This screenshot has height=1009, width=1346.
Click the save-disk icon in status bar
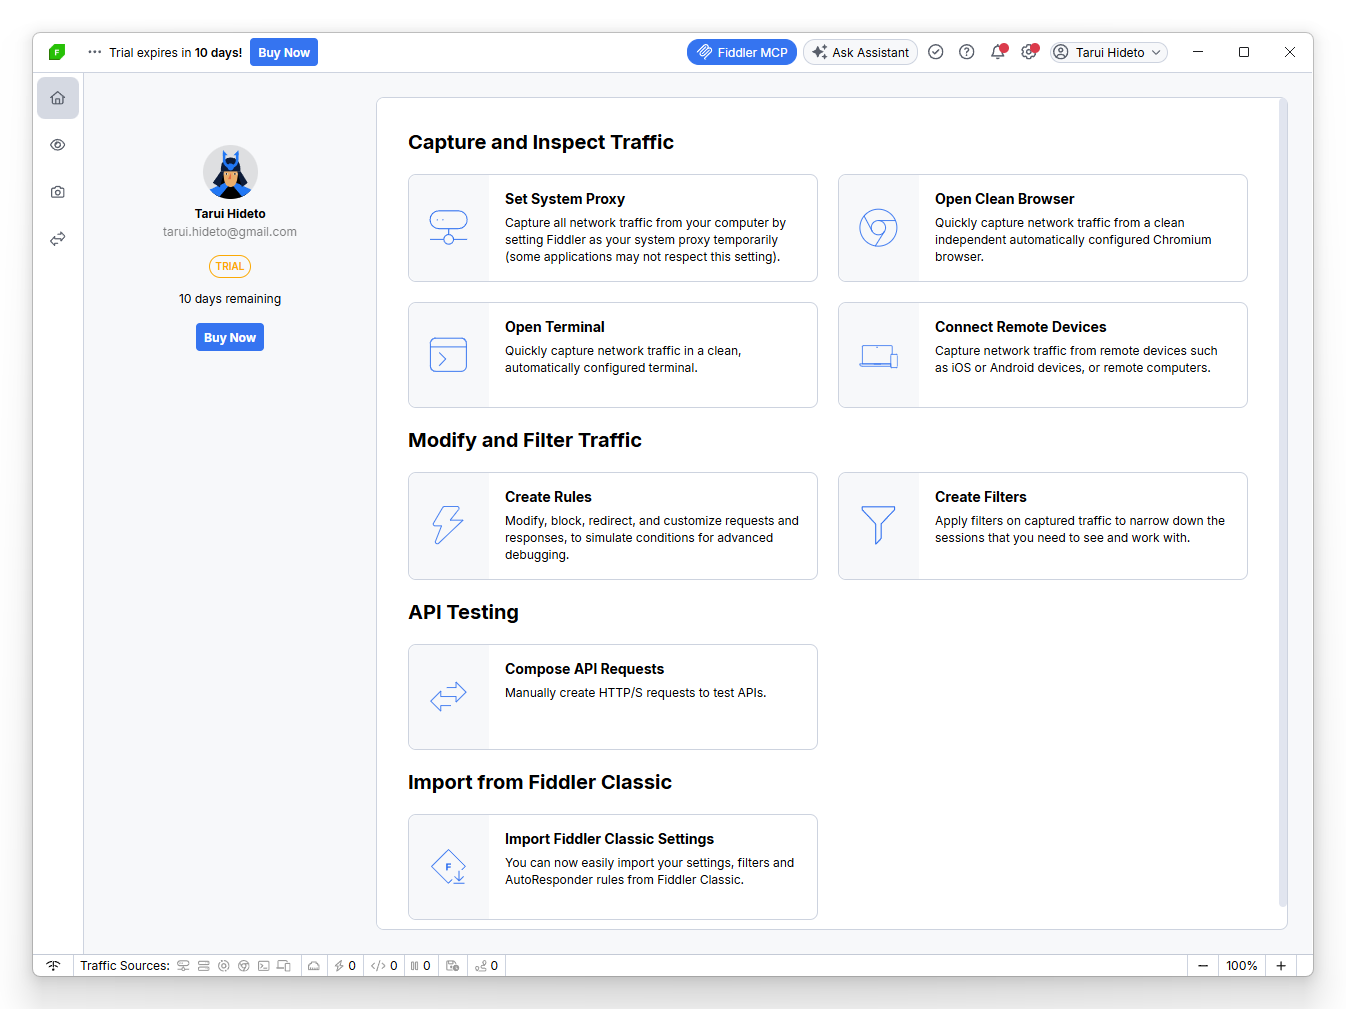click(x=453, y=966)
